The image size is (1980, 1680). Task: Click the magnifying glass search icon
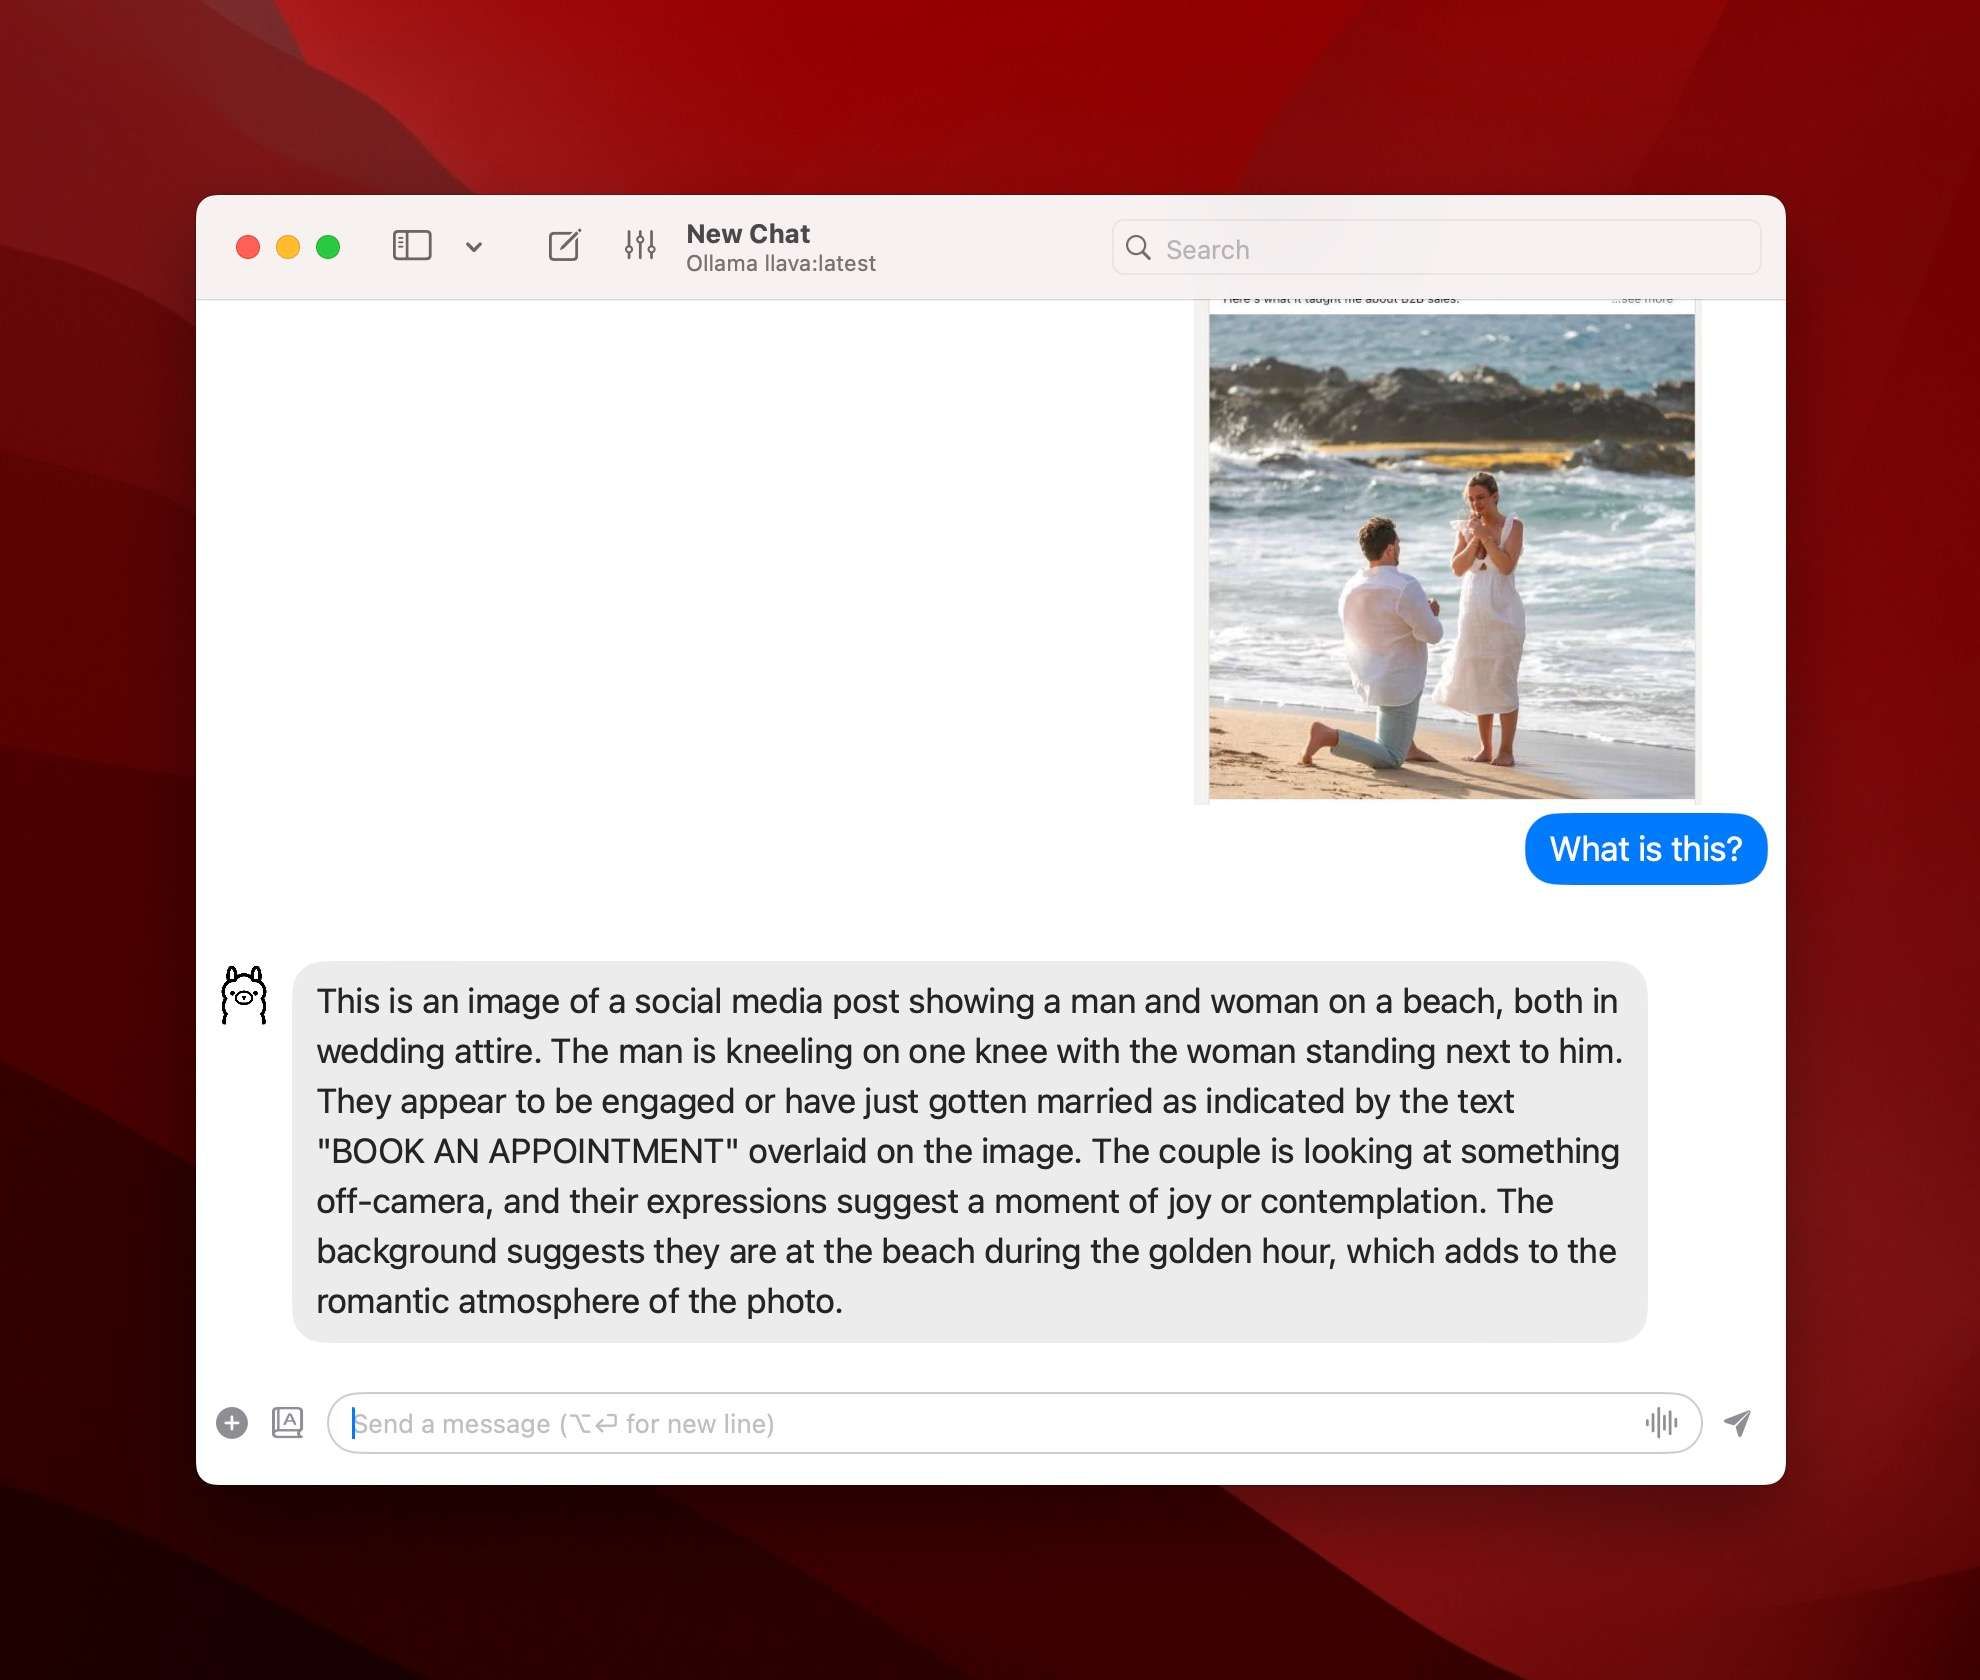[x=1138, y=248]
